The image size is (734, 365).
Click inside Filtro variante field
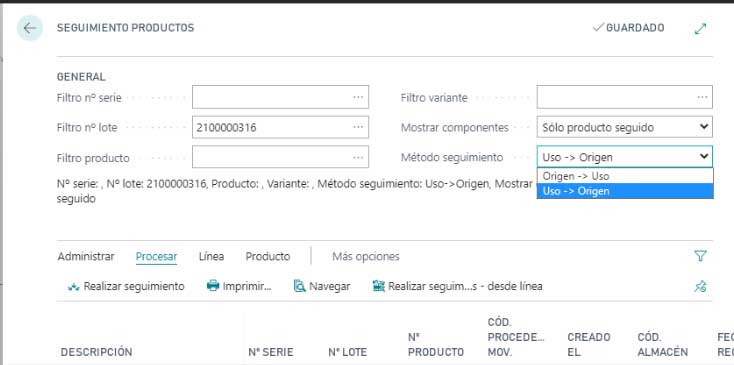pyautogui.click(x=624, y=97)
